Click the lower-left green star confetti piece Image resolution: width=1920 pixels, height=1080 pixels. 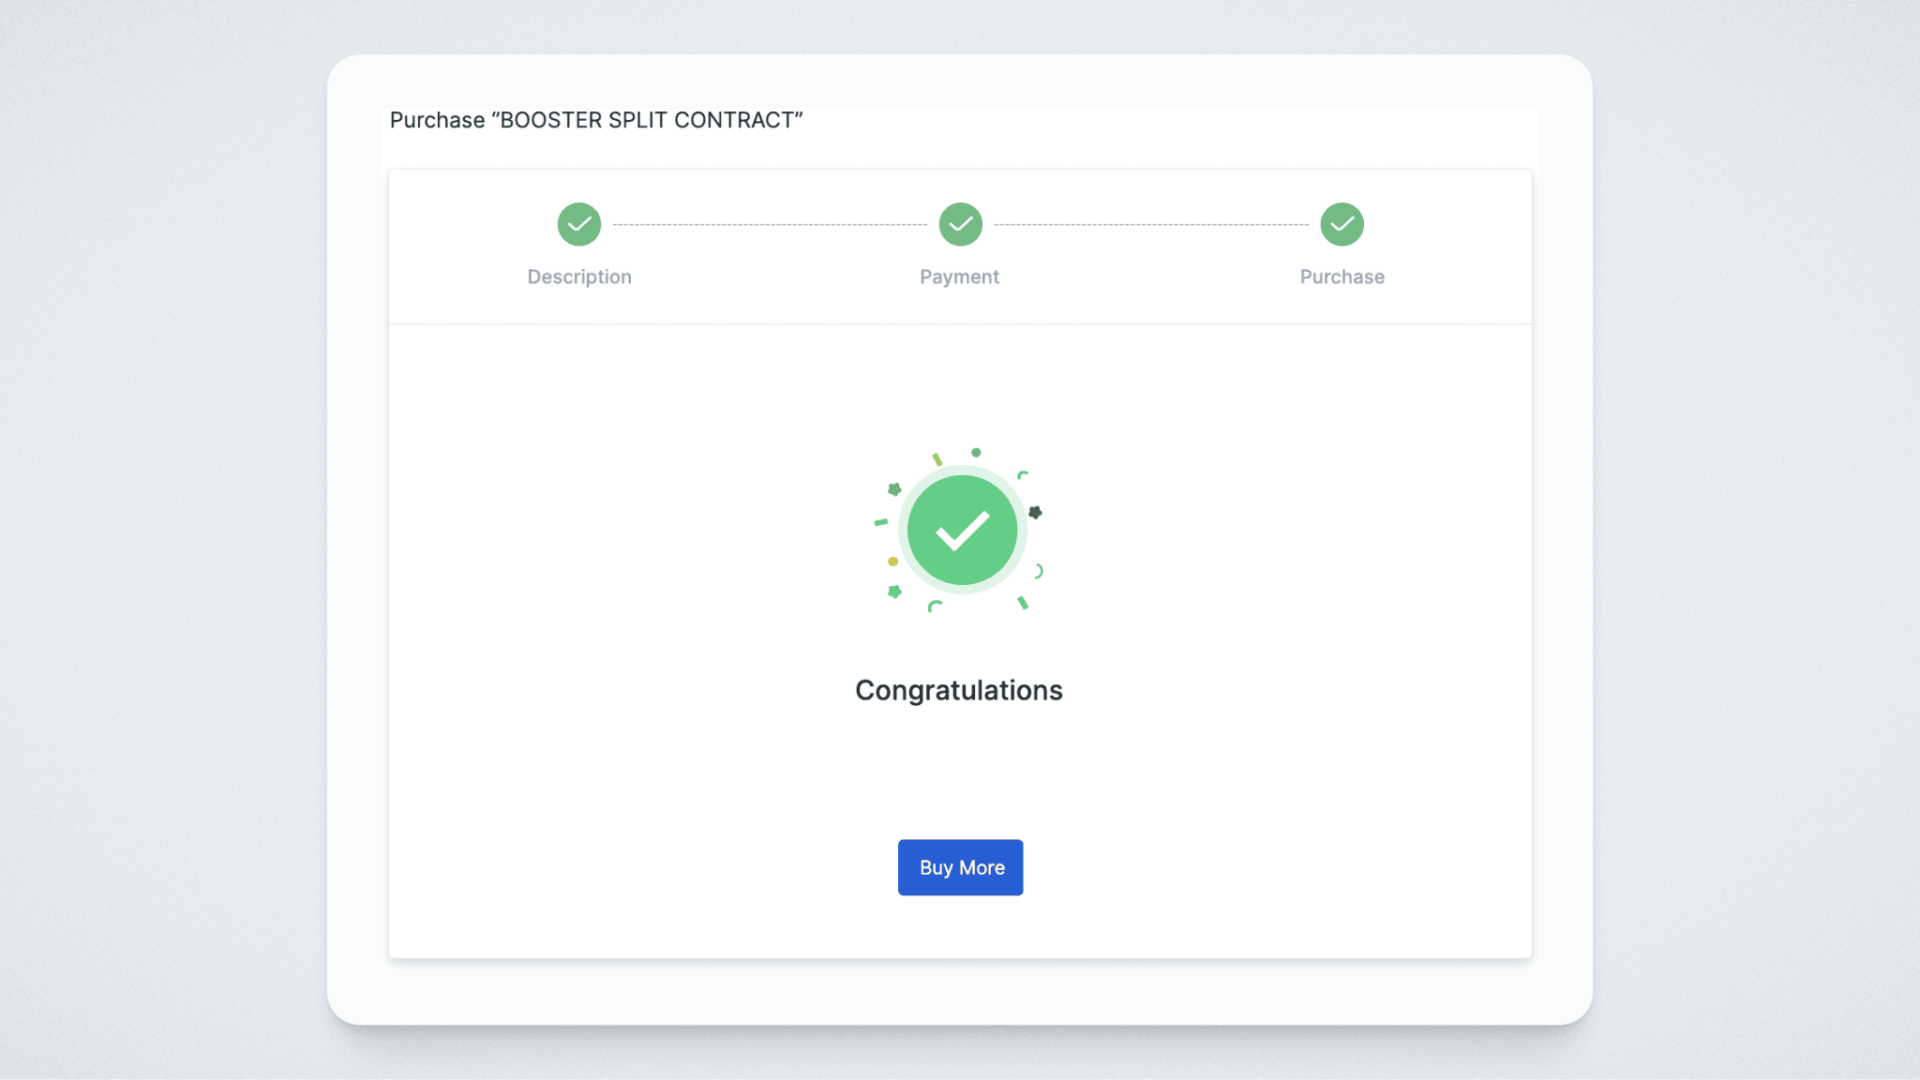click(x=895, y=592)
